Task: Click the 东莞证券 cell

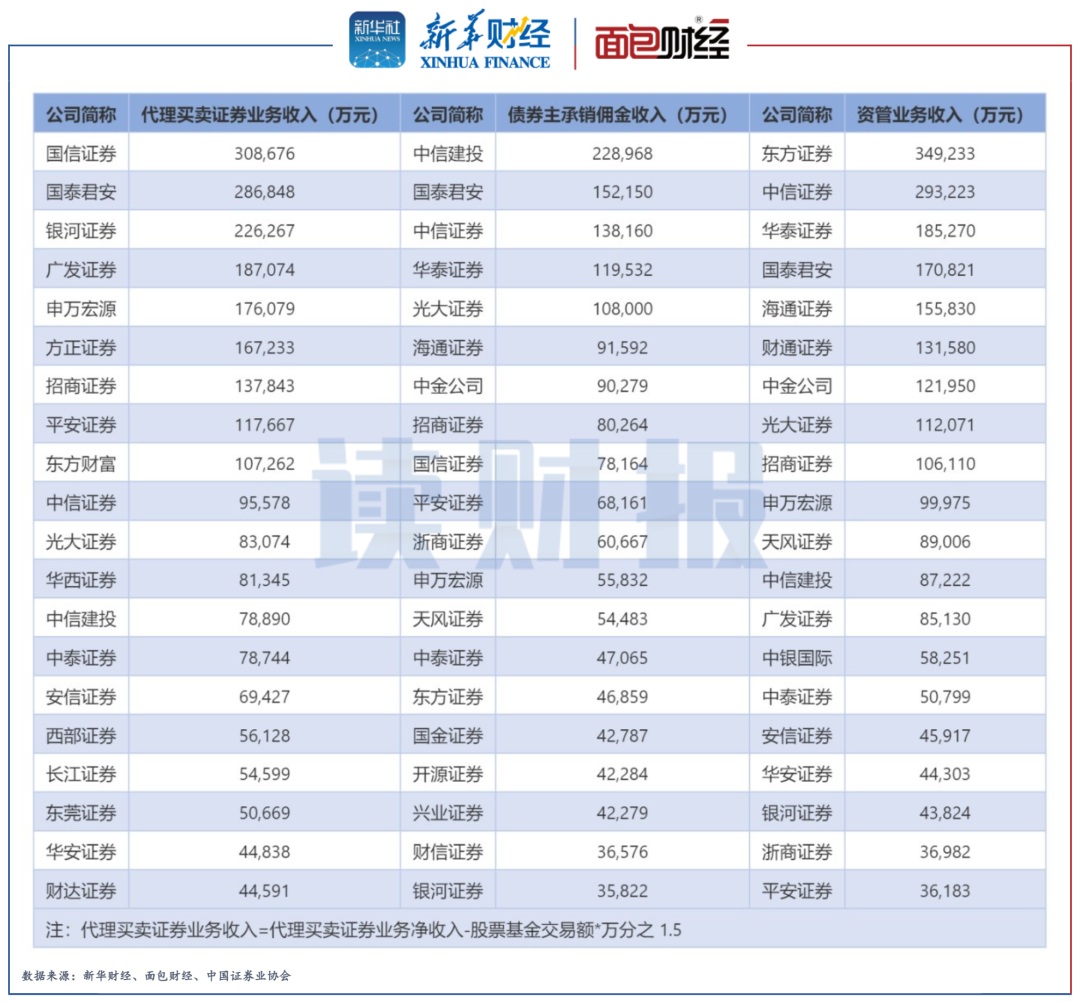Action: [x=81, y=813]
